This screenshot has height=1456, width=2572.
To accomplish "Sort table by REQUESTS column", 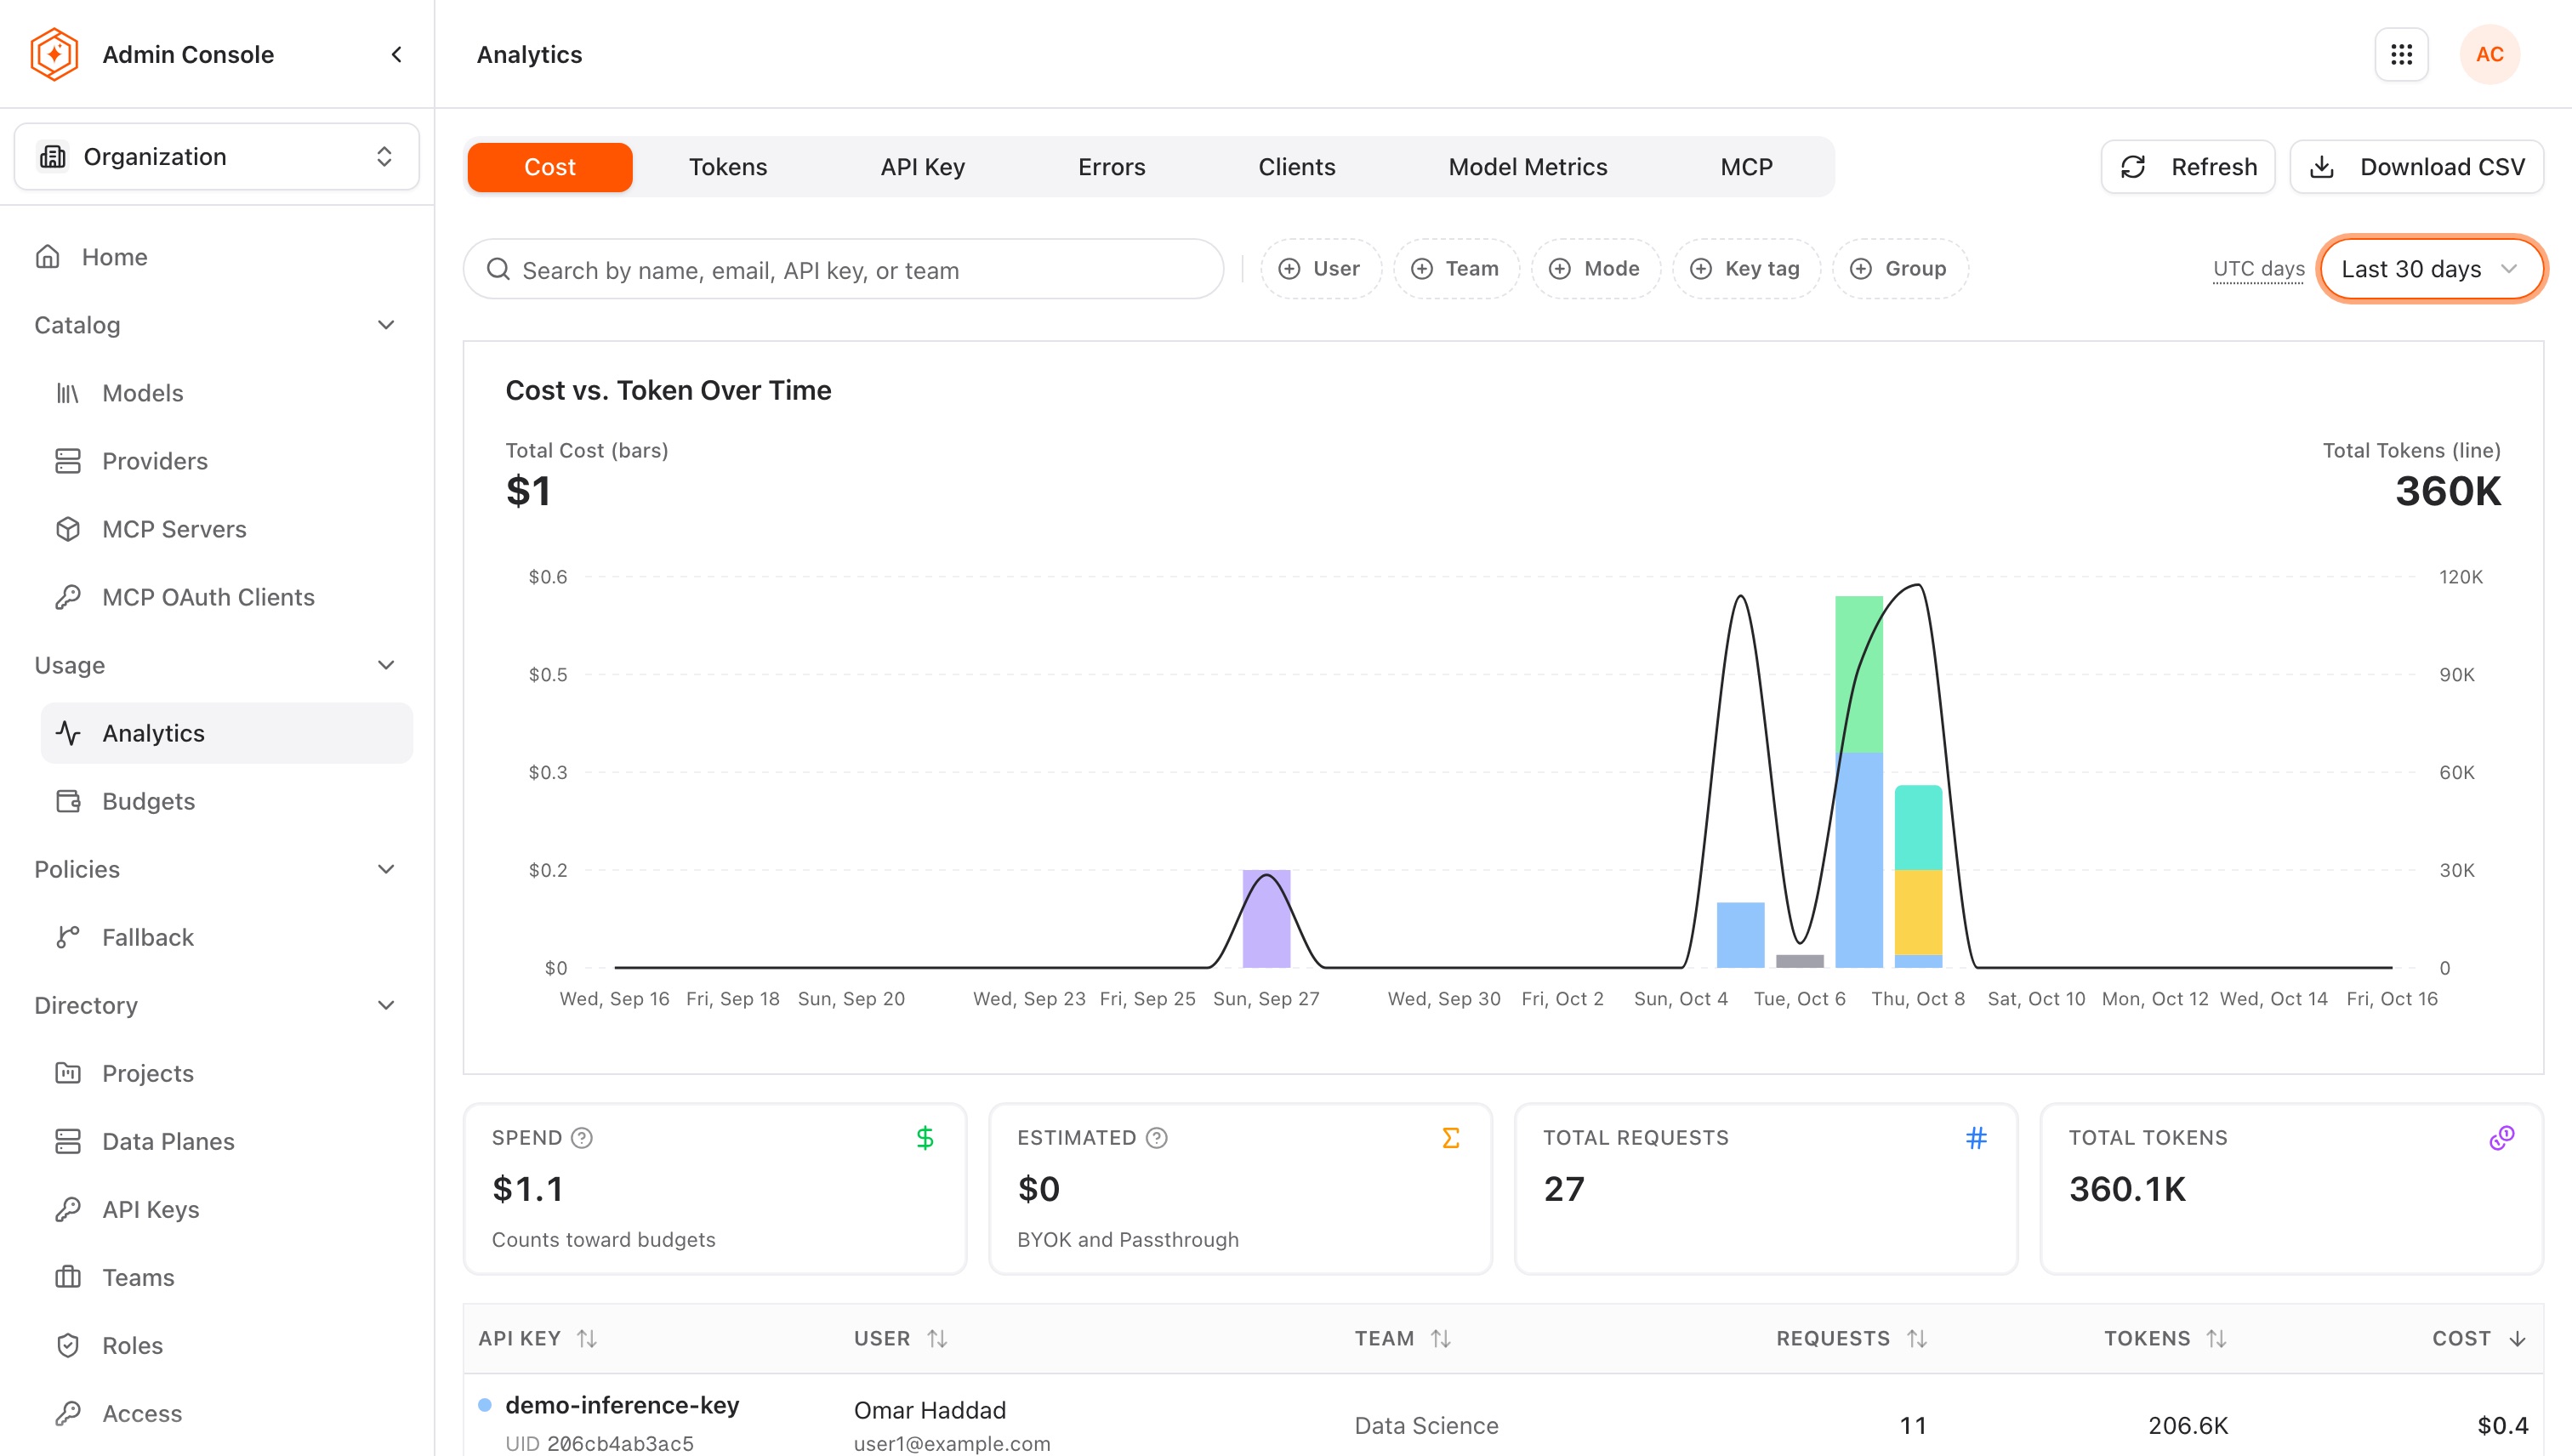I will [x=1851, y=1338].
